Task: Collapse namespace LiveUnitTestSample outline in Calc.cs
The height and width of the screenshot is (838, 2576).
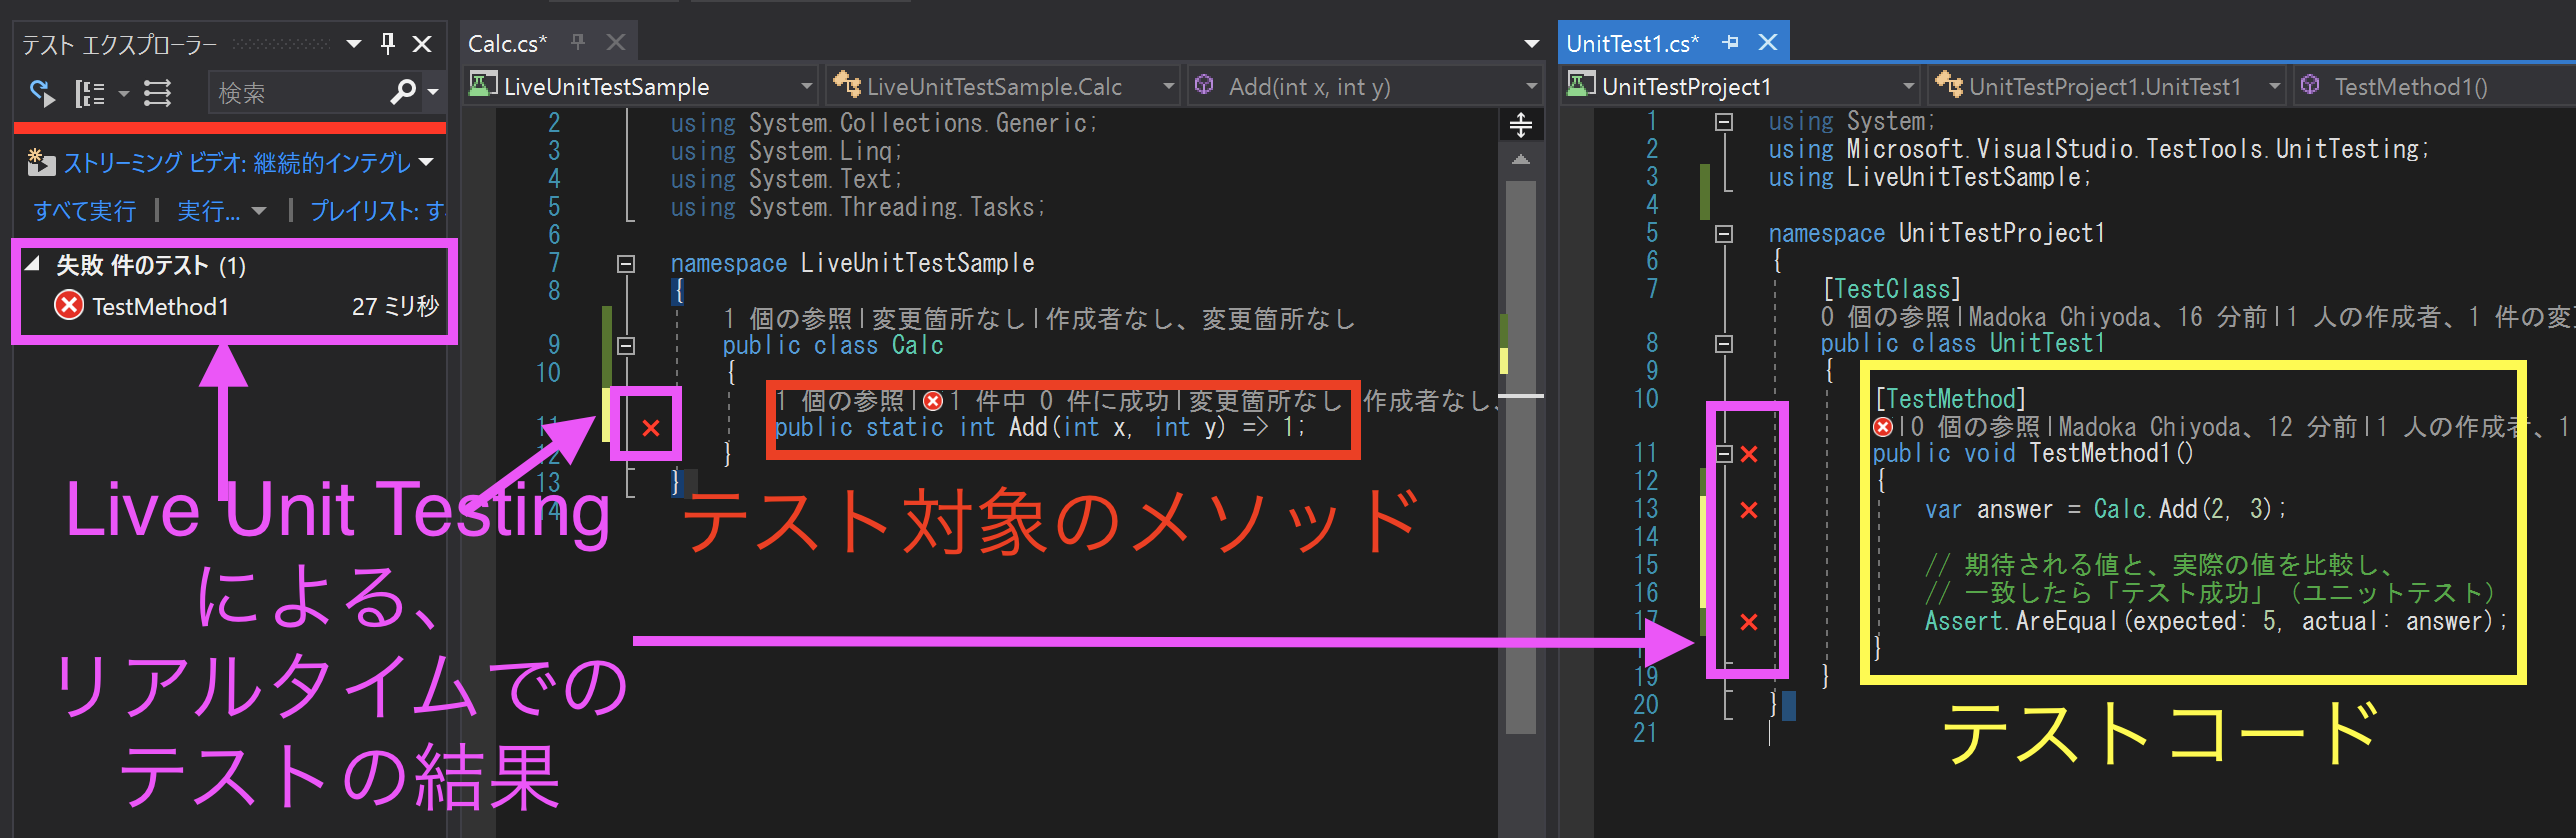Action: click(x=626, y=264)
